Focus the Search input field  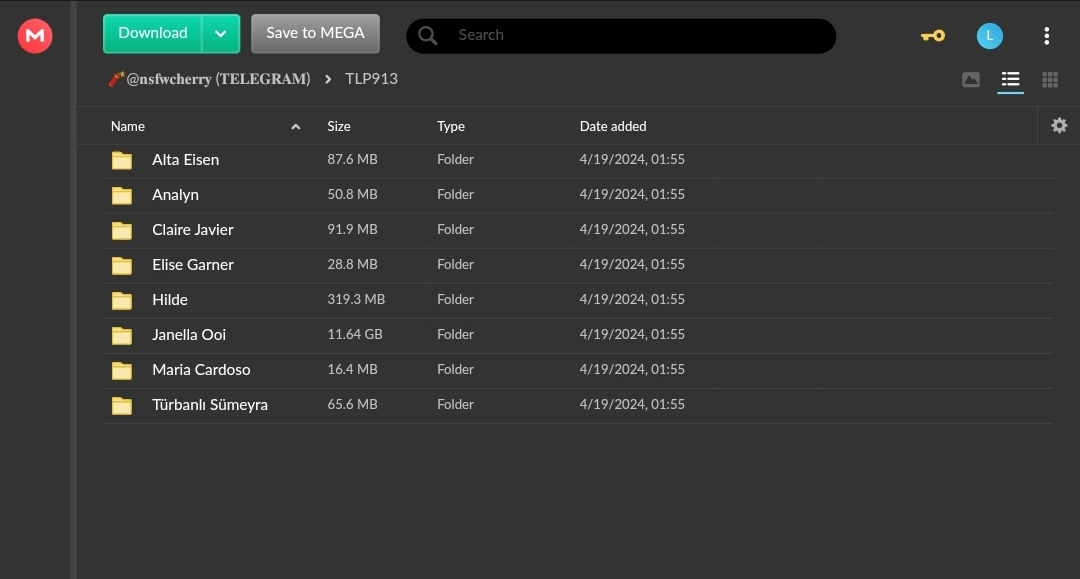[x=640, y=36]
